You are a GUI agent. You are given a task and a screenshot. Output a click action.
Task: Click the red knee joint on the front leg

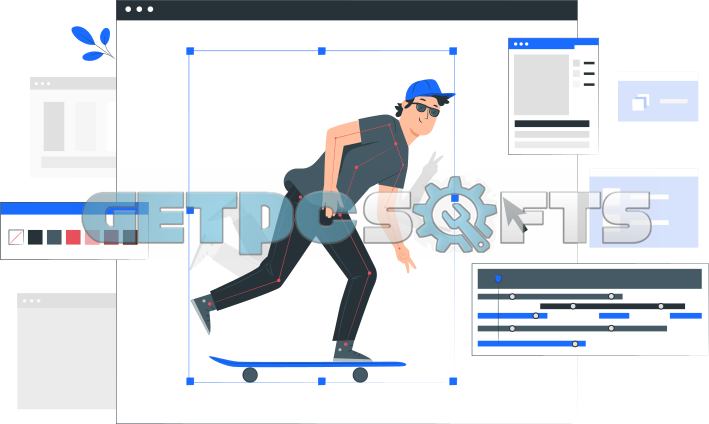coord(369,273)
